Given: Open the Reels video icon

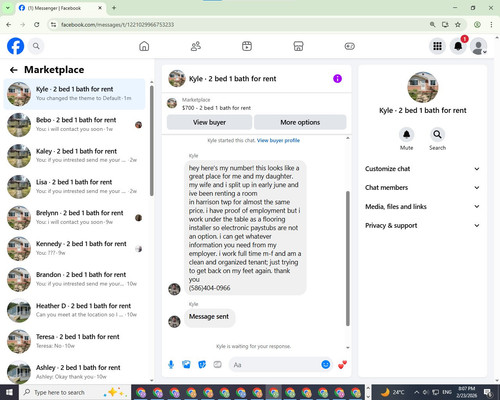Looking at the screenshot, I should coord(247,46).
